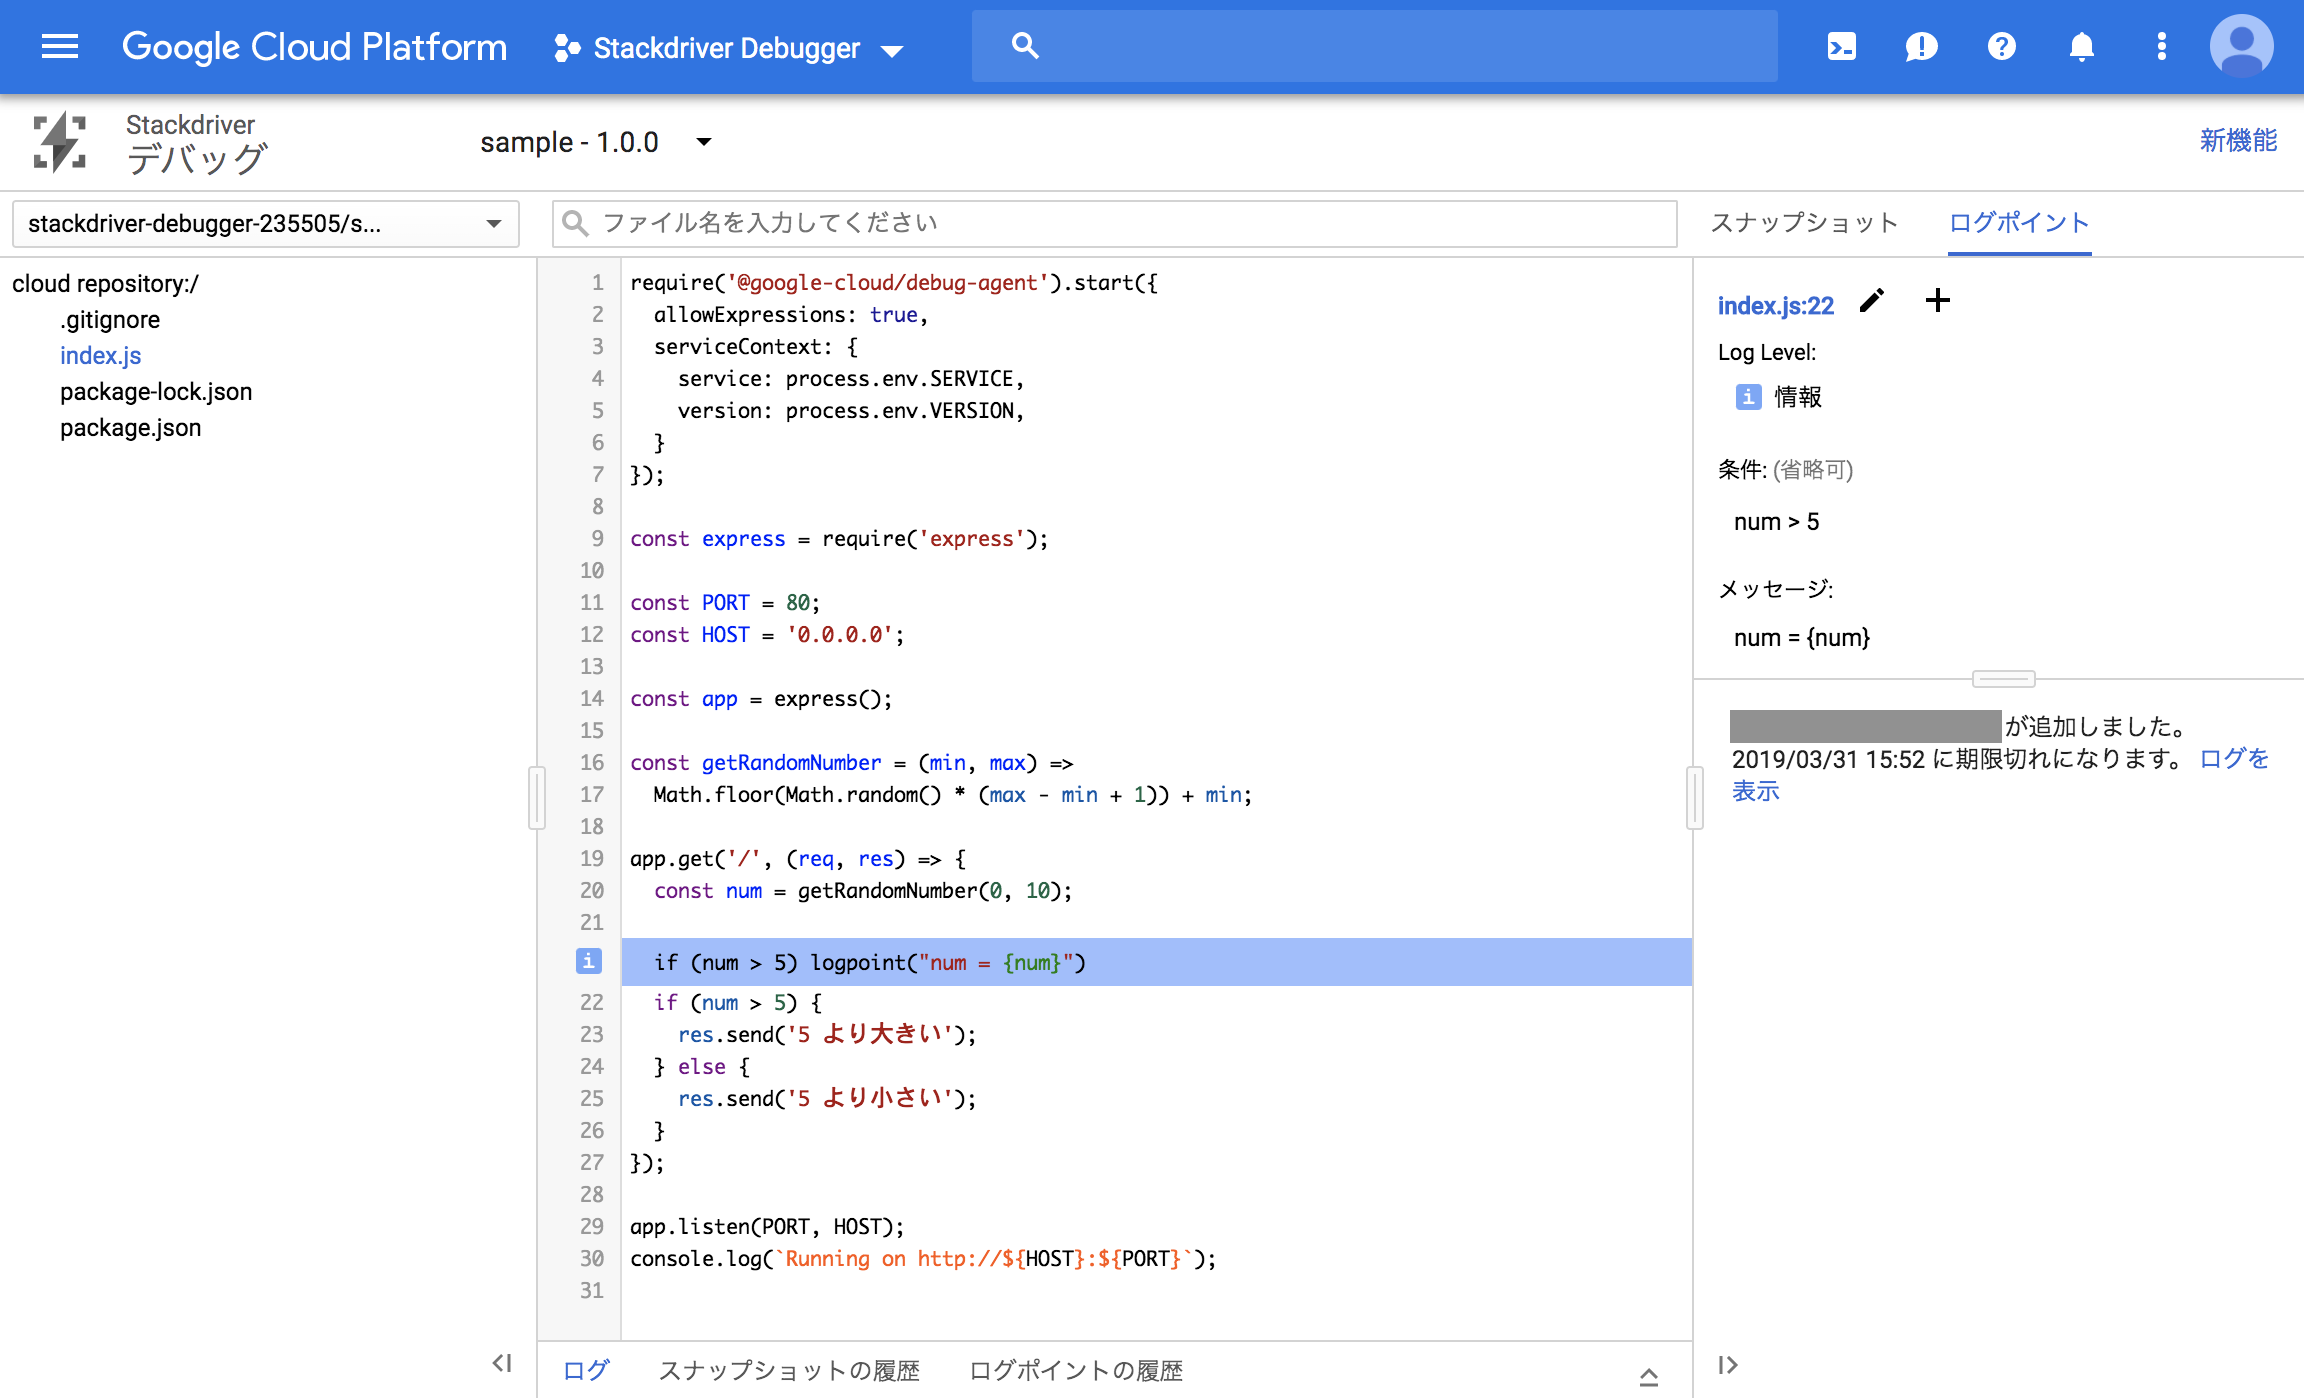Collapse the left file panel
This screenshot has width=2304, height=1398.
[502, 1363]
